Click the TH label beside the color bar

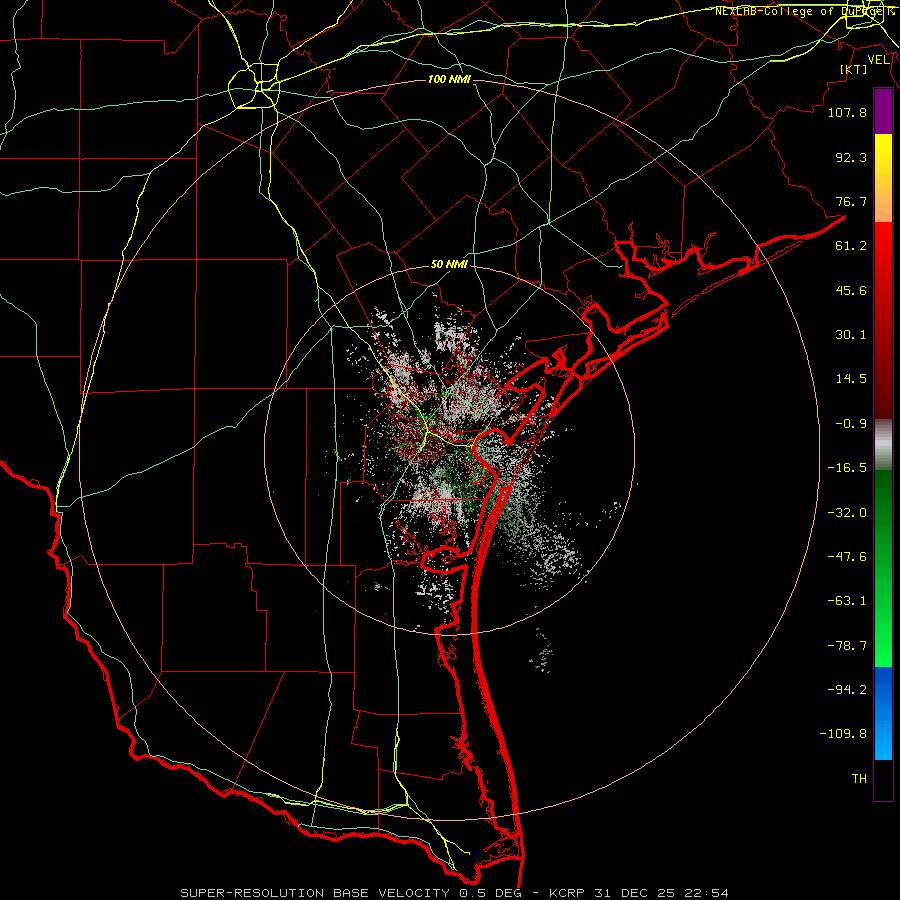pyautogui.click(x=859, y=779)
